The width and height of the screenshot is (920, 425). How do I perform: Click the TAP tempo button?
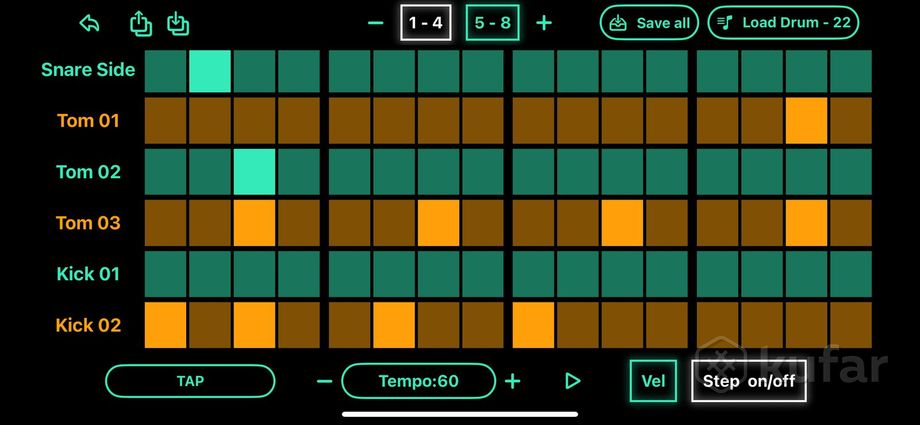[190, 381]
